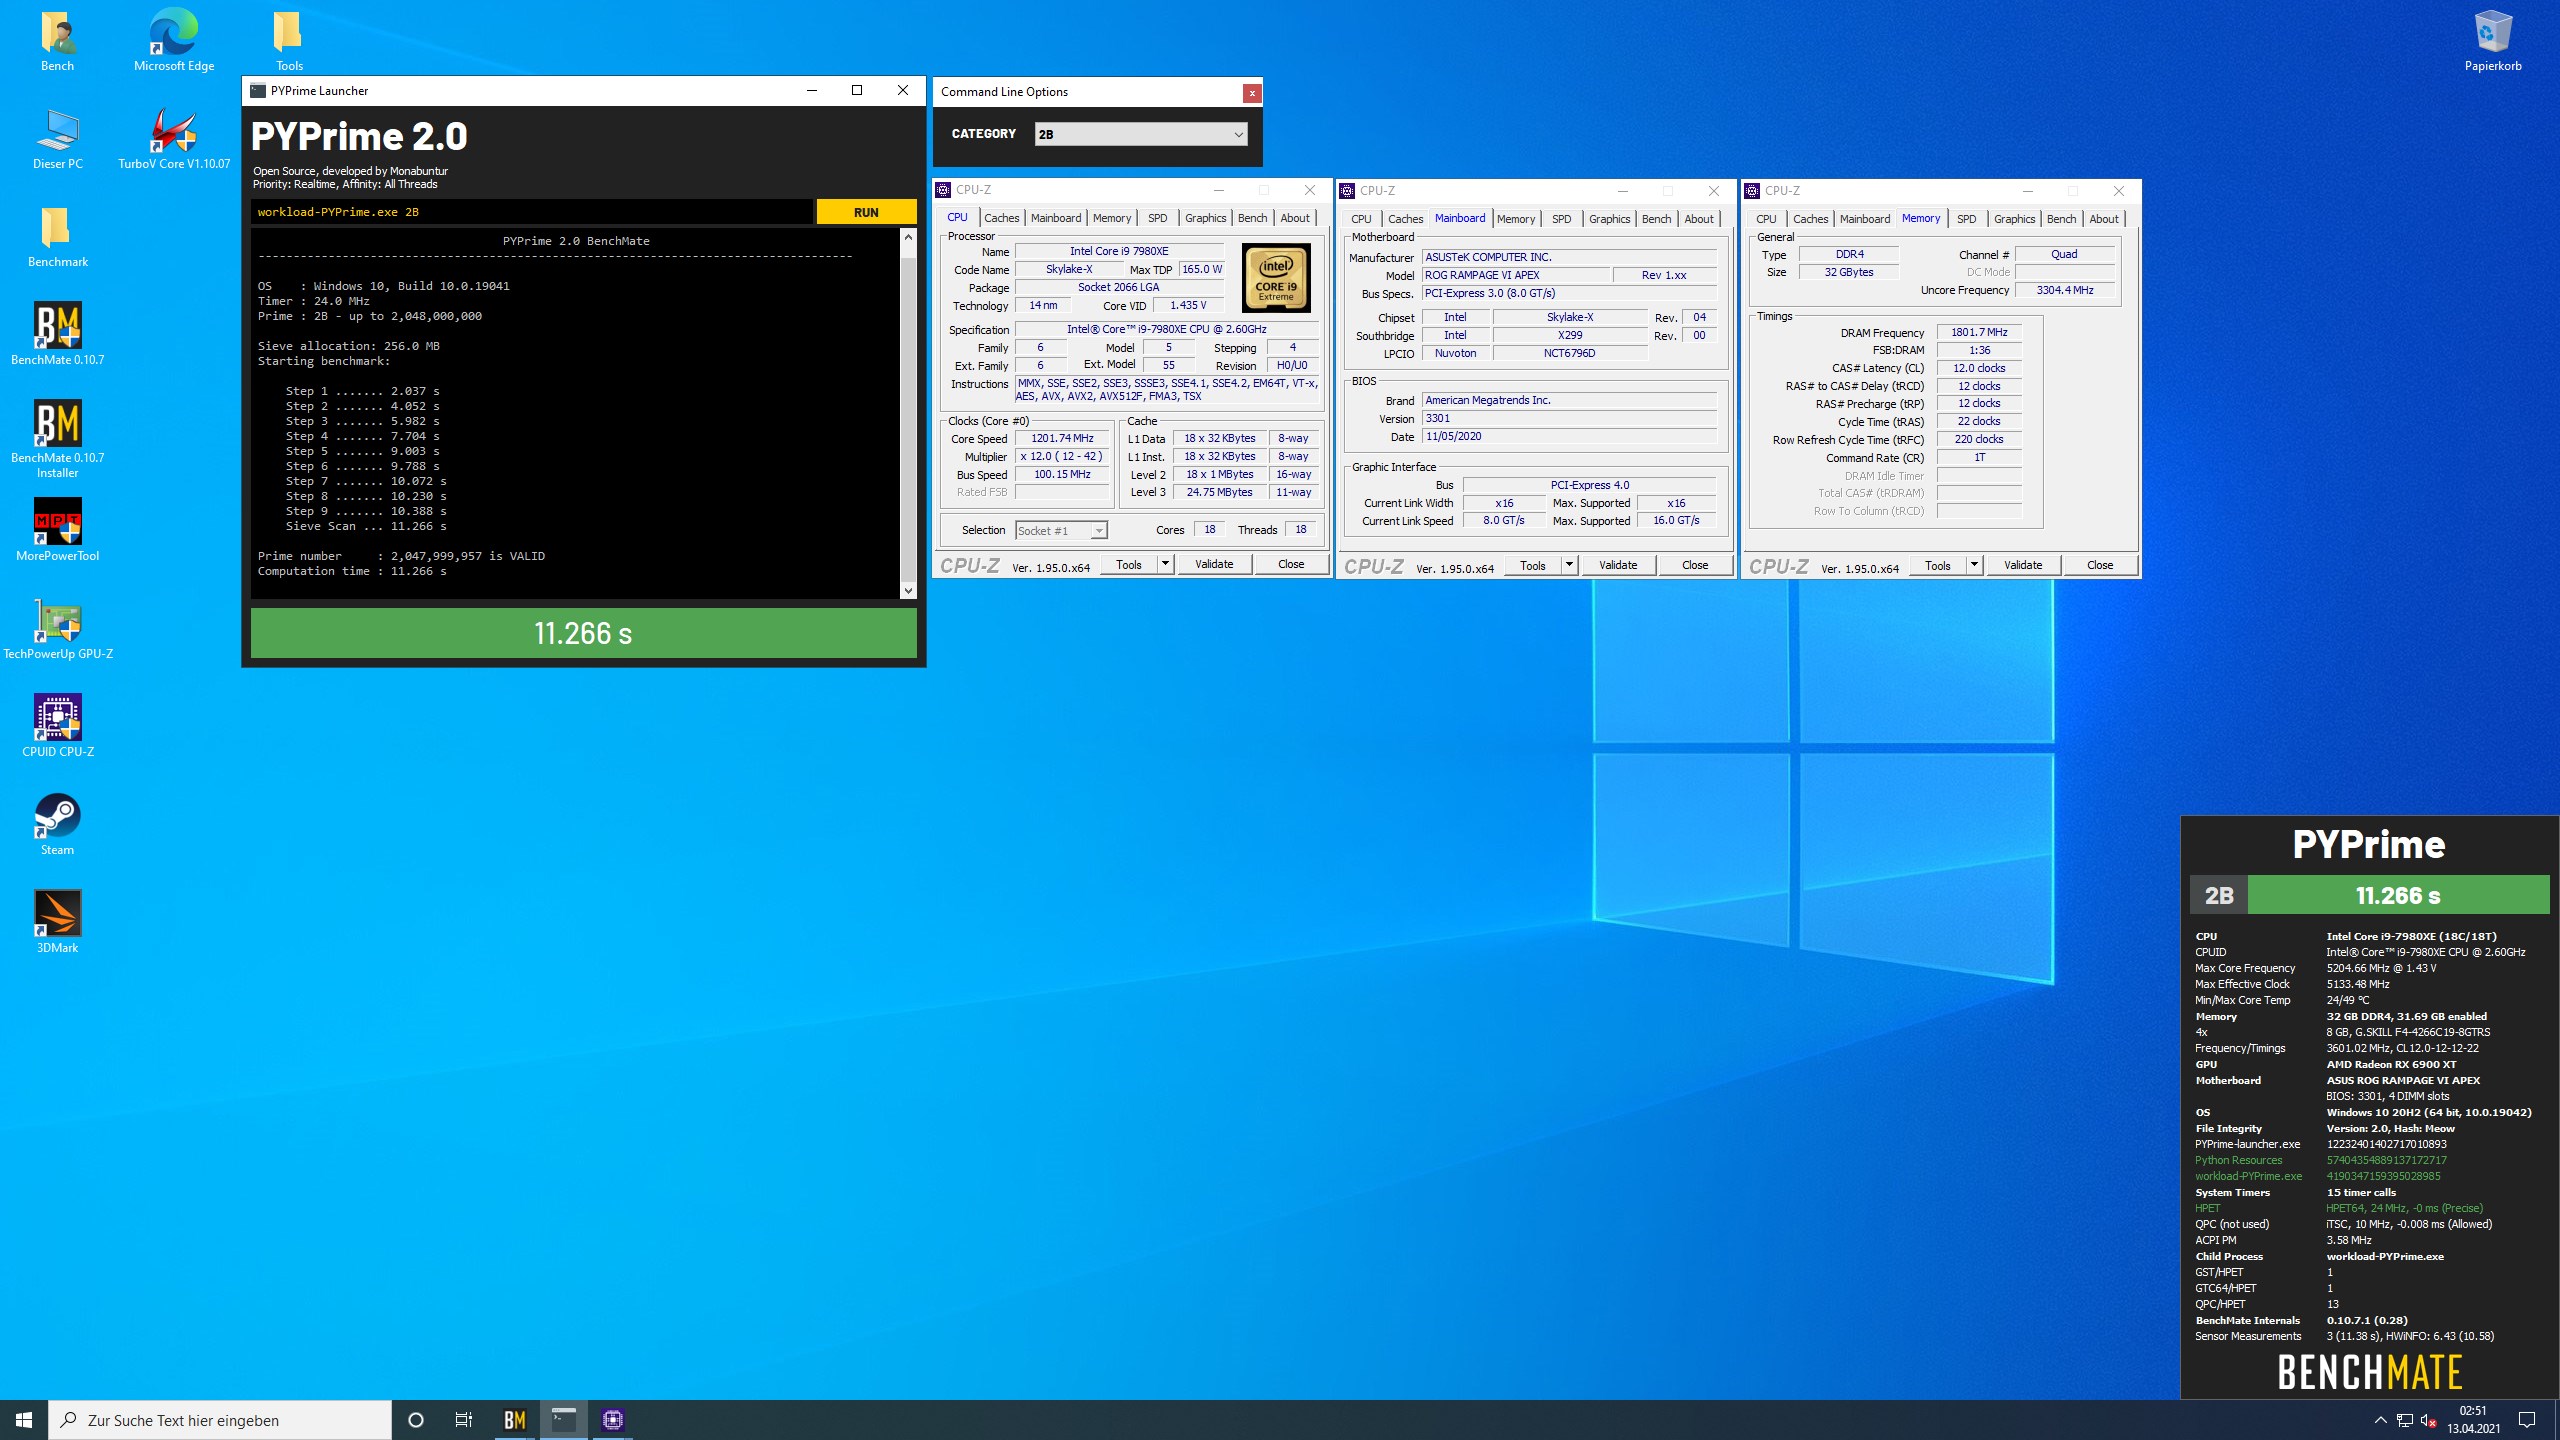This screenshot has width=2560, height=1440.
Task: Switch to PYPrime Launcher taskbar button
Action: (x=564, y=1420)
